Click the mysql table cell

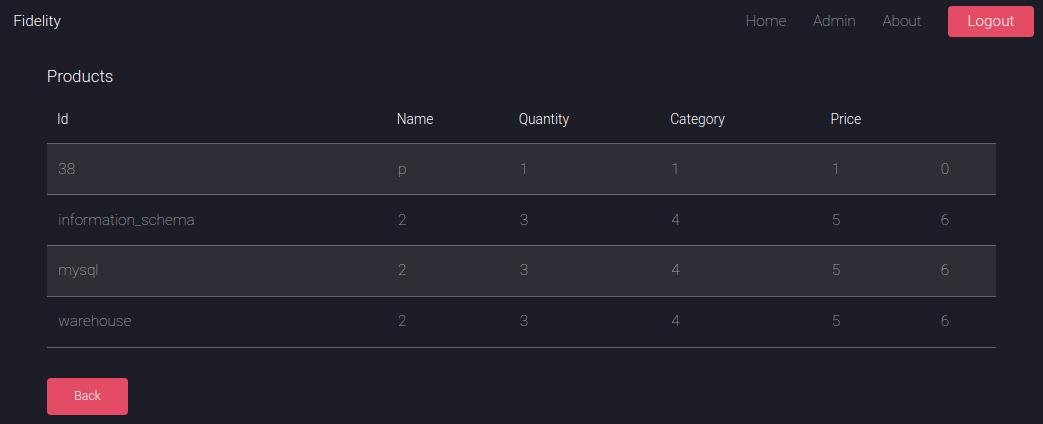pyautogui.click(x=78, y=270)
